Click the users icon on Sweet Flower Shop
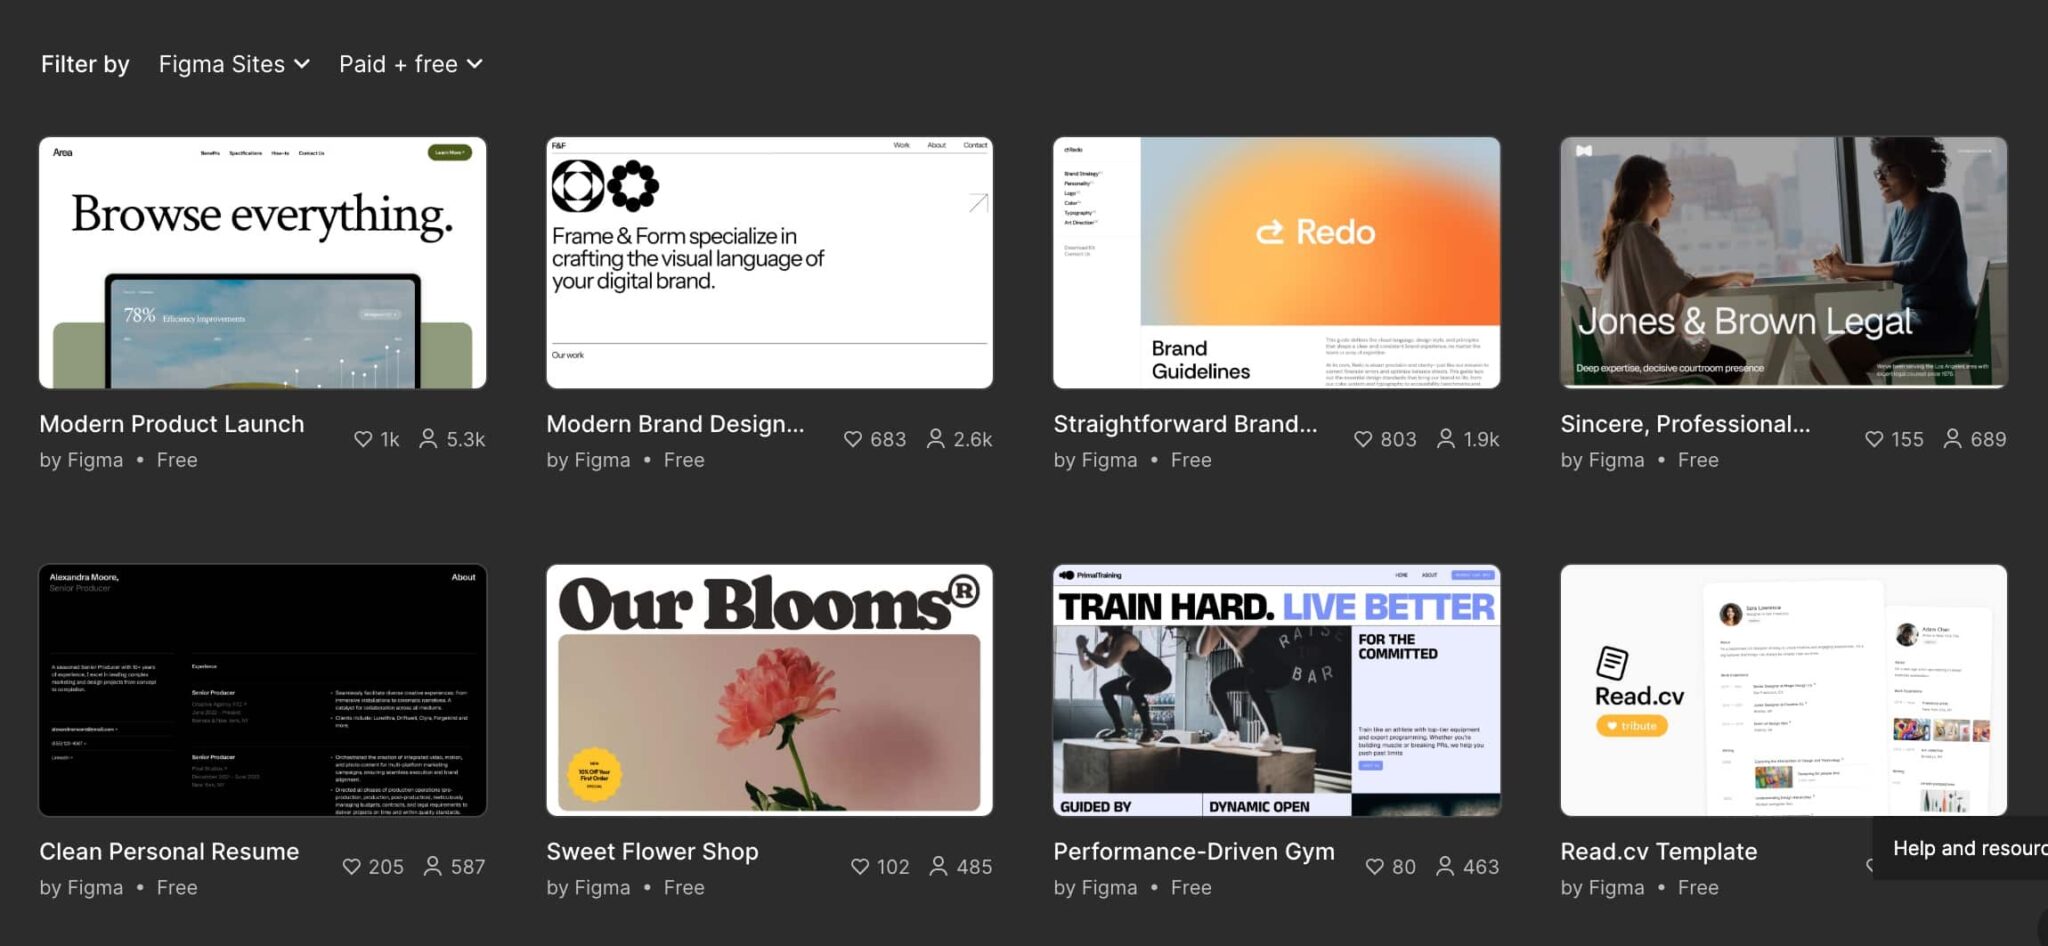The width and height of the screenshot is (2048, 946). [940, 866]
